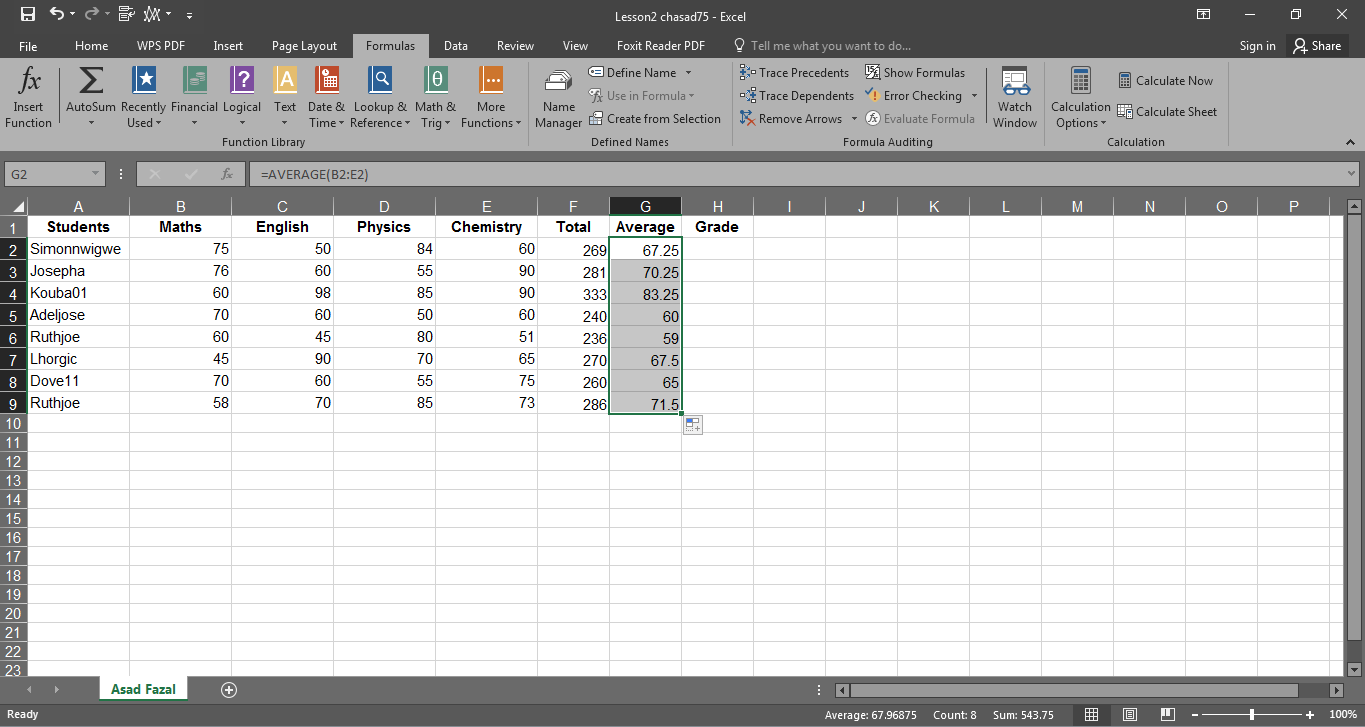Open the Lookup & Reference functions

point(380,98)
